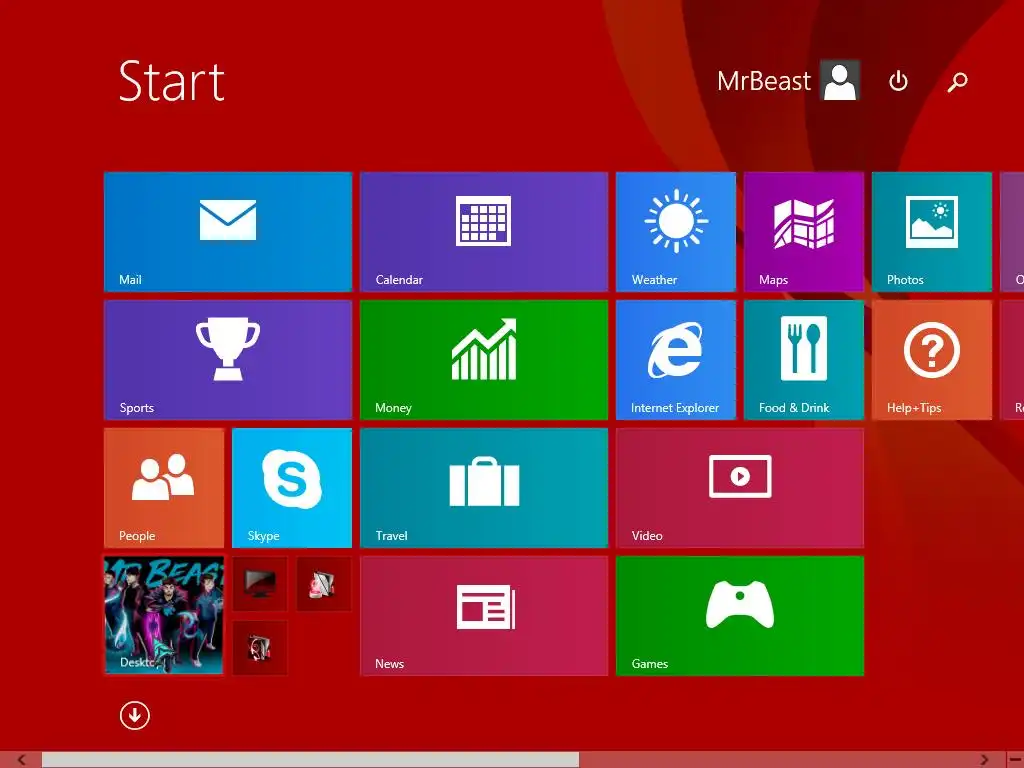Open the Photos tile
Image resolution: width=1024 pixels, height=768 pixels.
point(932,232)
